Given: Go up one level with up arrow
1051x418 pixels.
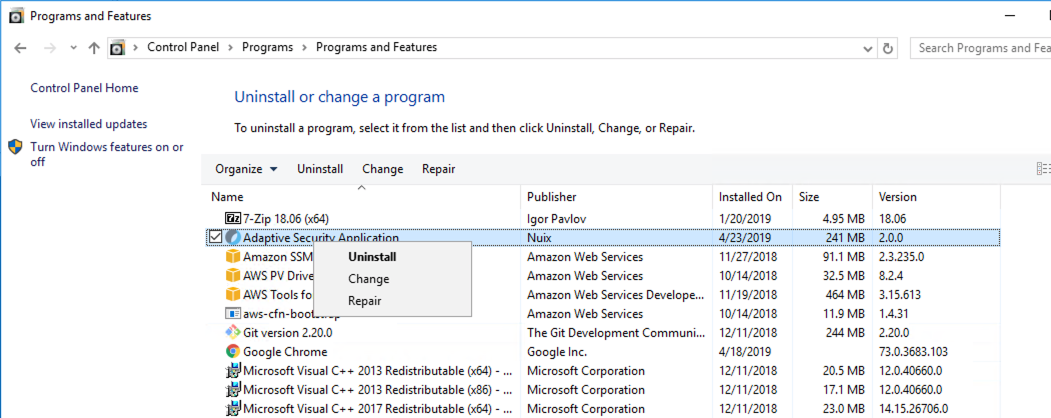Looking at the screenshot, I should [94, 48].
